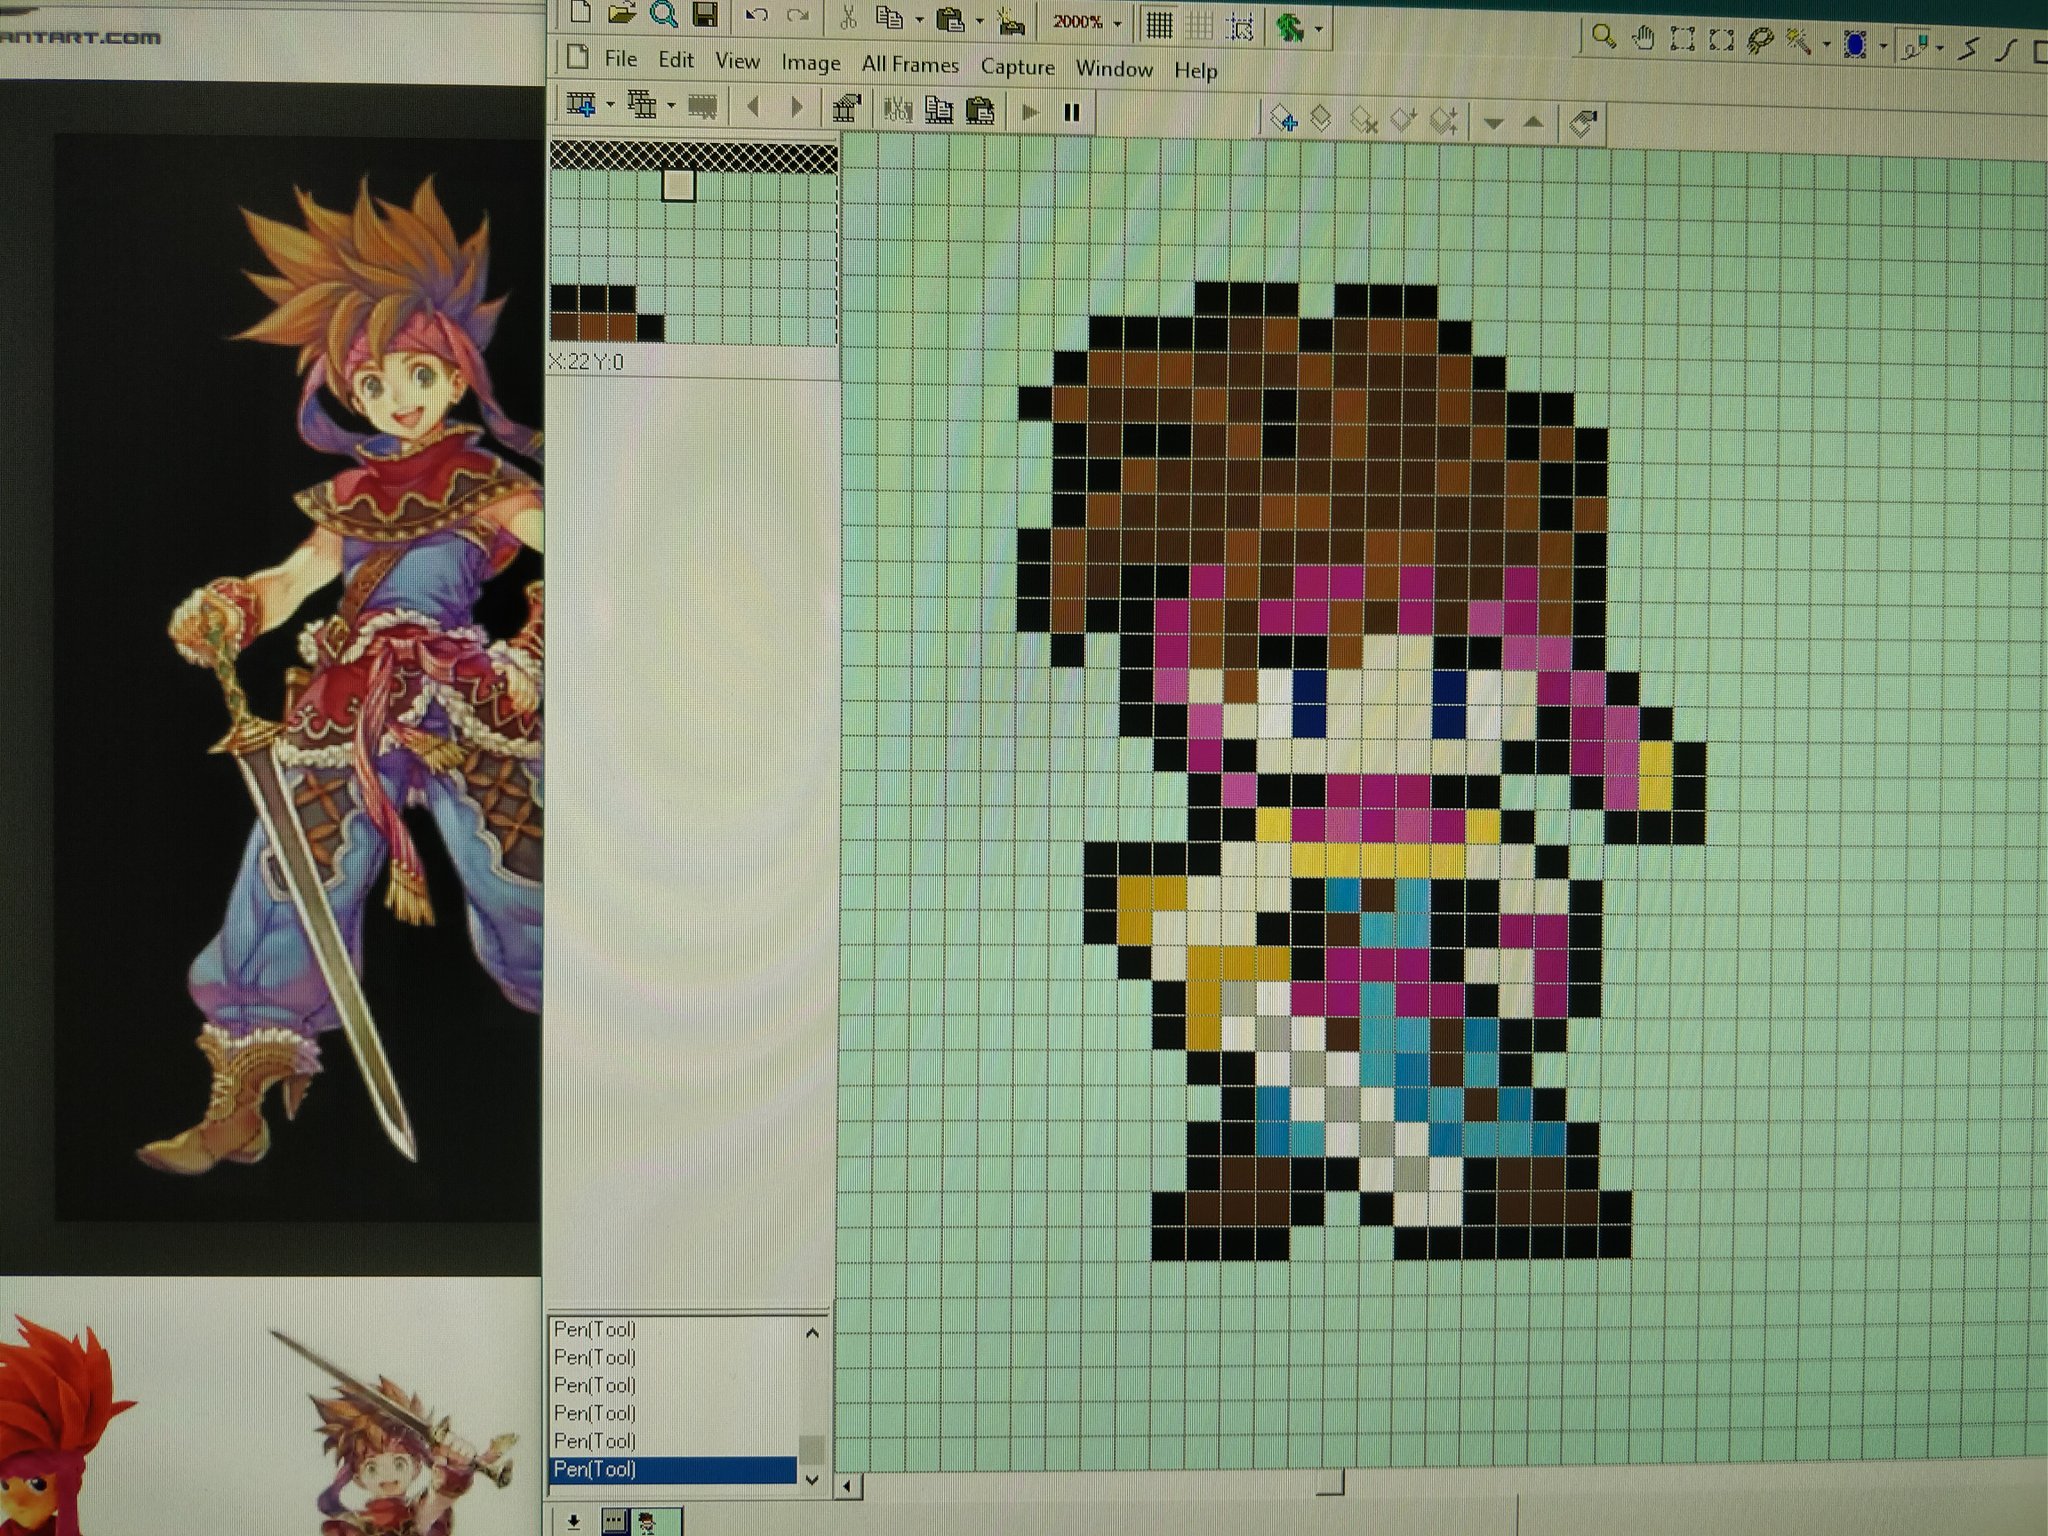Open the add-frame dropdown arrow

point(610,105)
